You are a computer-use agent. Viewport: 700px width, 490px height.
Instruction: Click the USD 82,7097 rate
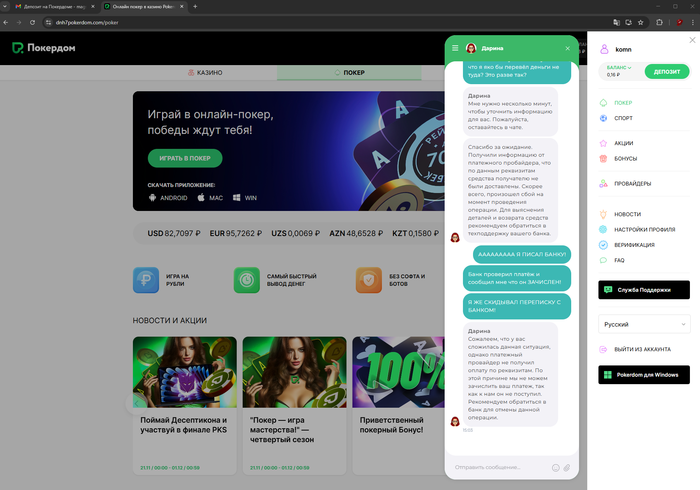click(x=174, y=233)
